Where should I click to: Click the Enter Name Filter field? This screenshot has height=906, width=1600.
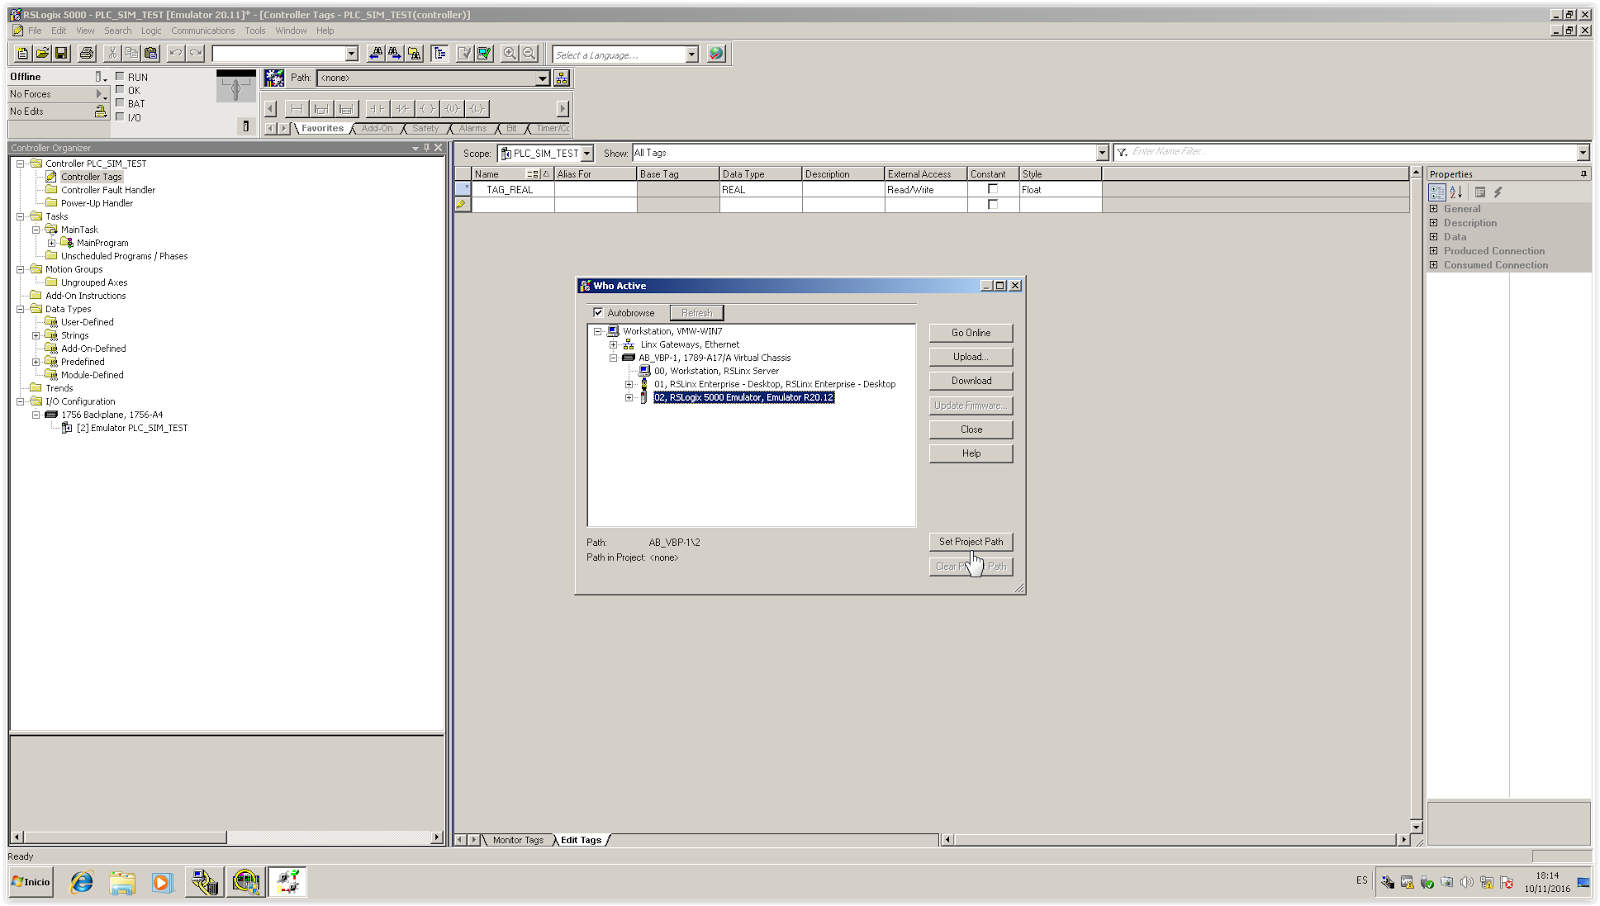[1250, 152]
